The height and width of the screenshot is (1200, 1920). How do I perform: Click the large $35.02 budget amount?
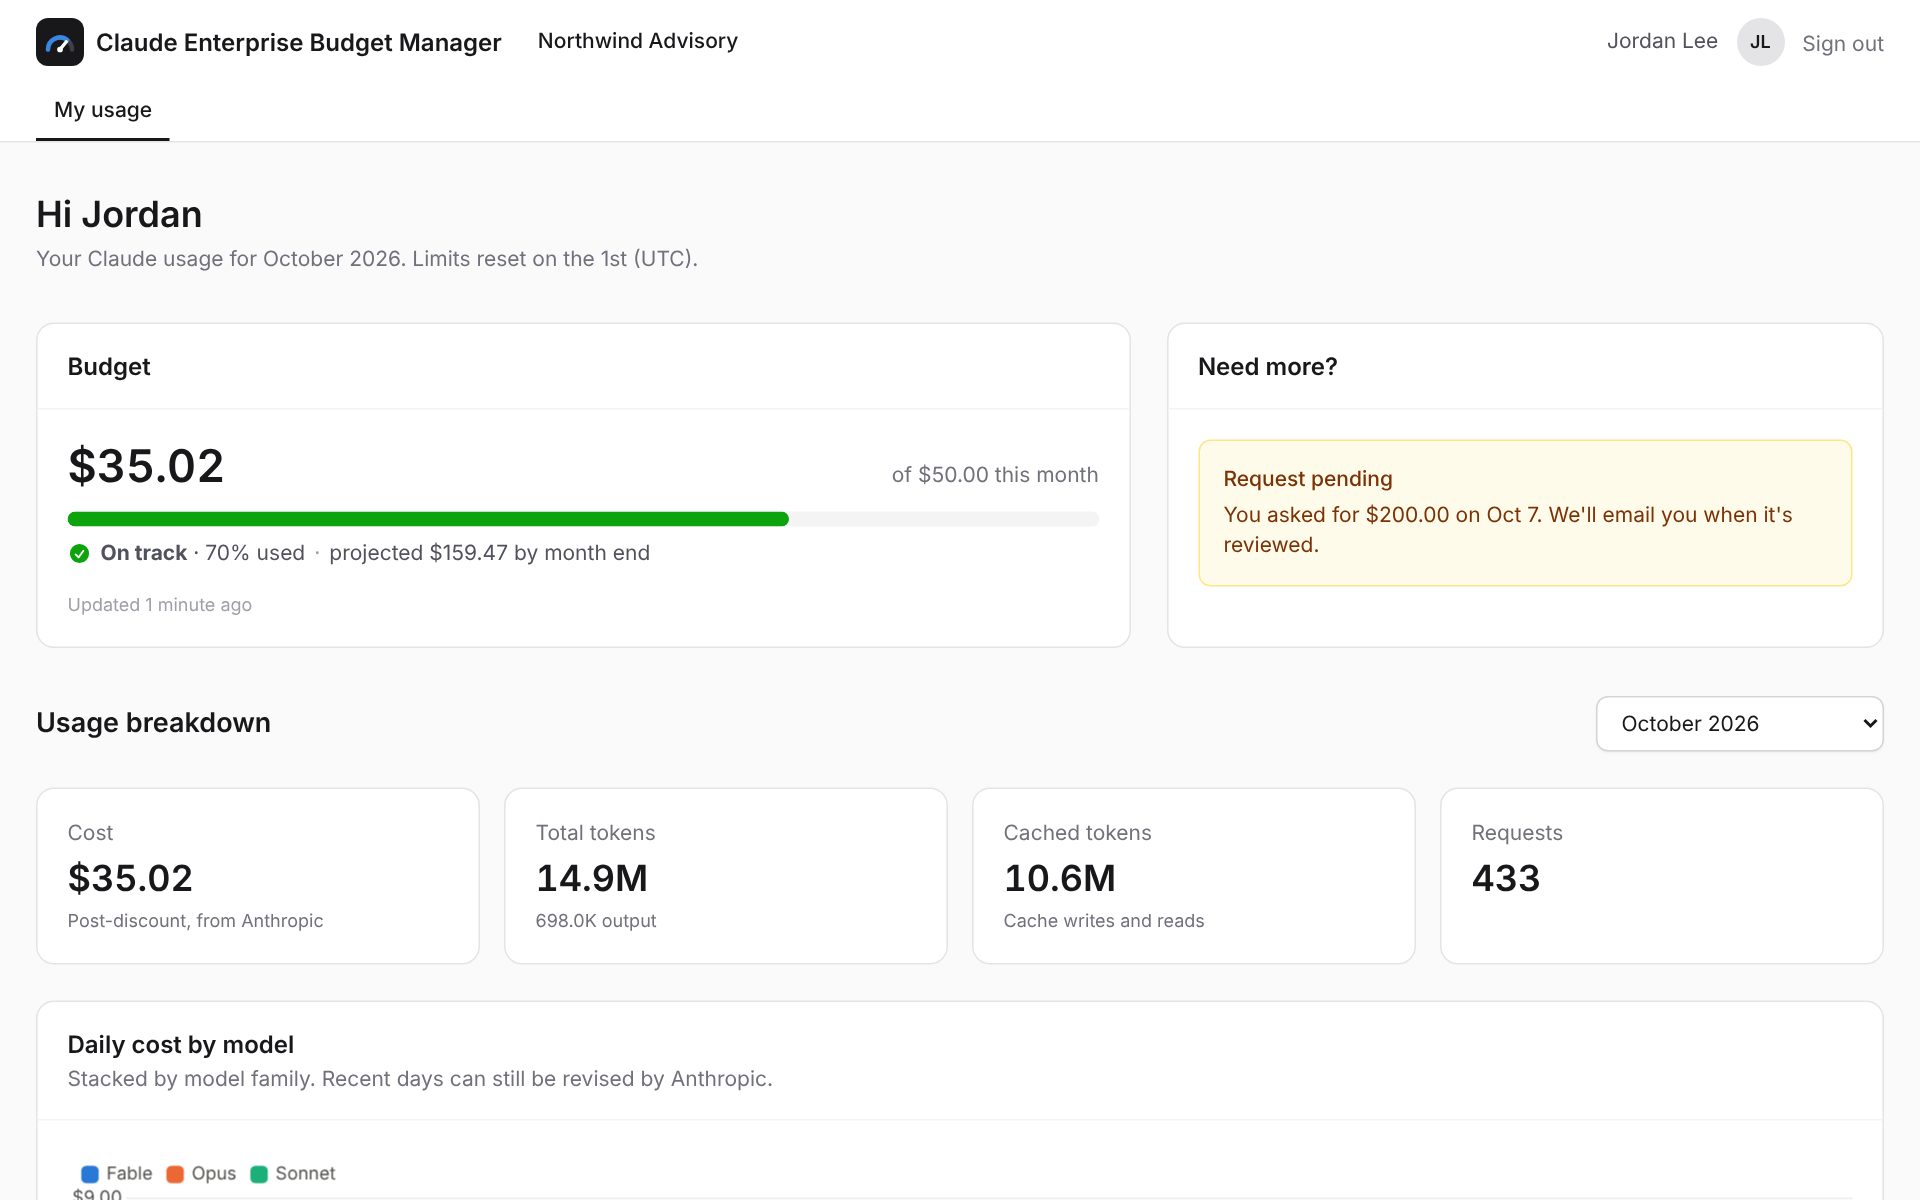point(146,466)
